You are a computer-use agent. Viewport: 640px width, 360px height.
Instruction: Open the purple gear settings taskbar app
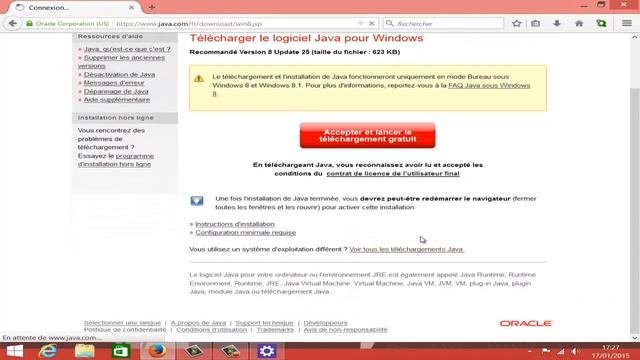[267, 351]
